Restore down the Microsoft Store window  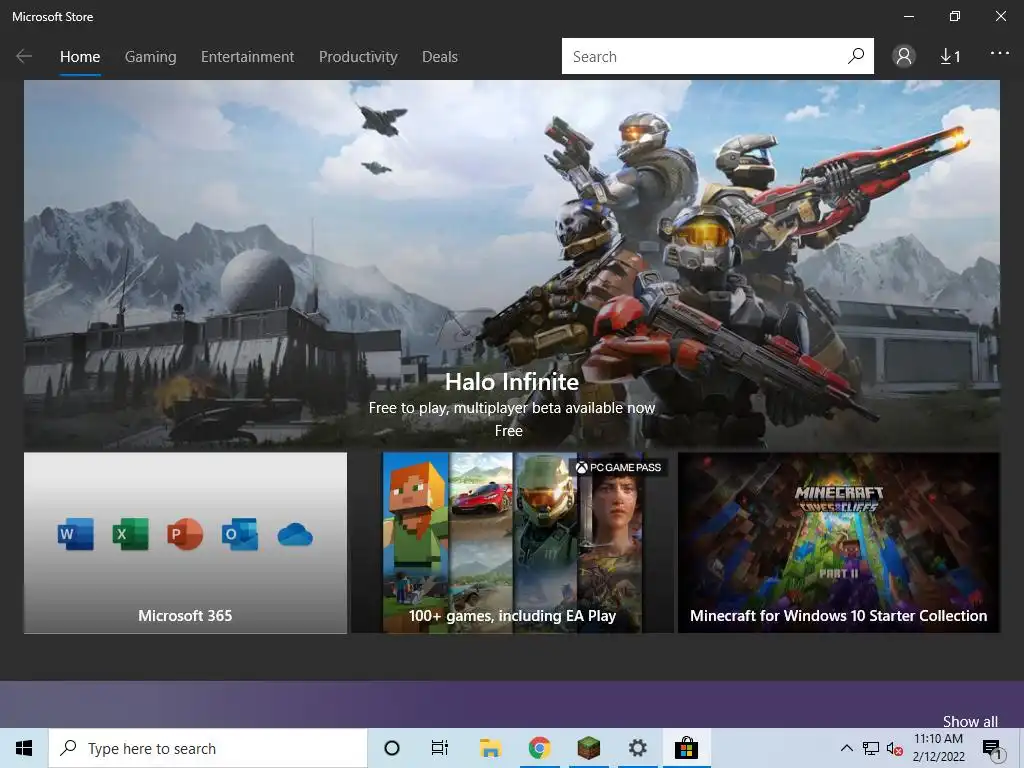pyautogui.click(x=955, y=16)
